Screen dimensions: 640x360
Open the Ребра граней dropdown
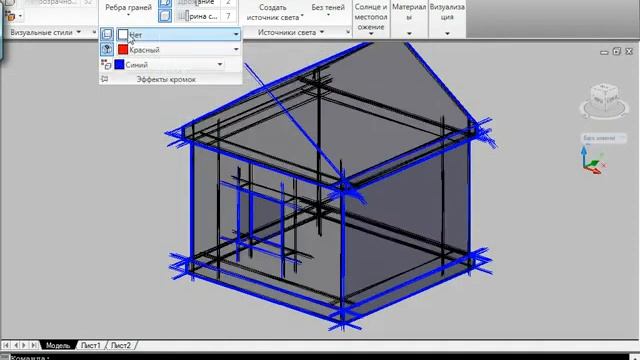[x=128, y=10]
